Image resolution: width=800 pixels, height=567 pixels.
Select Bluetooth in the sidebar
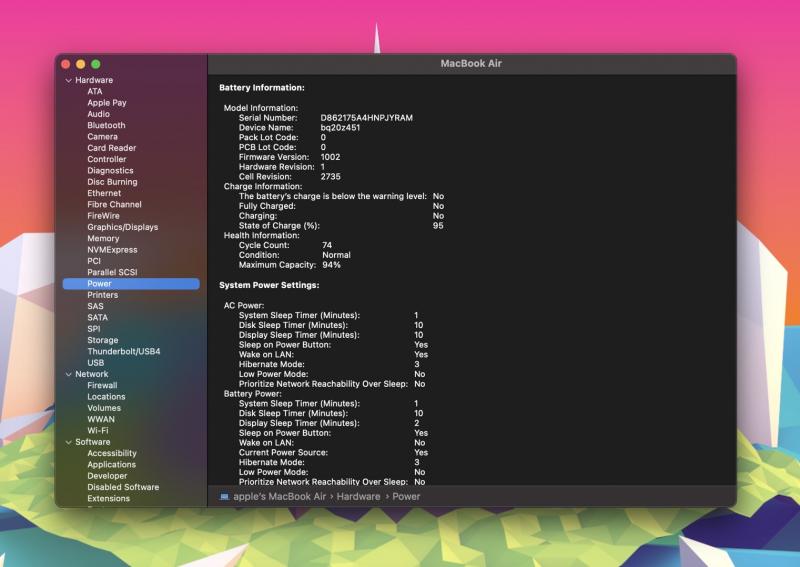tap(106, 125)
